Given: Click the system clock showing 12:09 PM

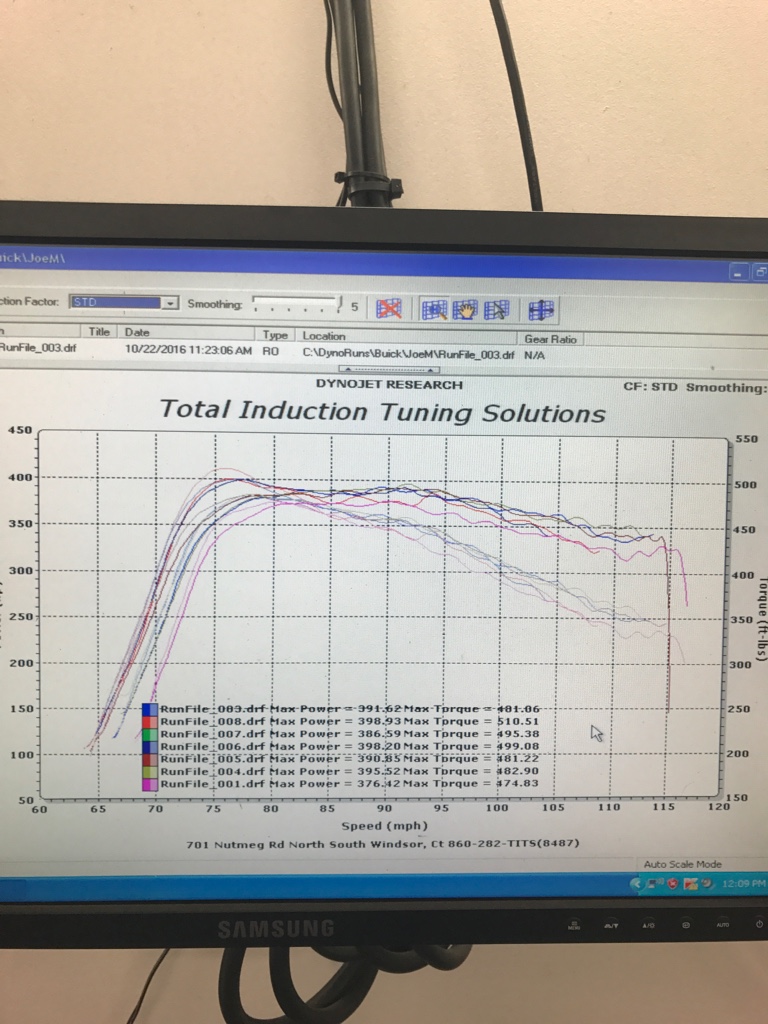Looking at the screenshot, I should click(x=743, y=885).
